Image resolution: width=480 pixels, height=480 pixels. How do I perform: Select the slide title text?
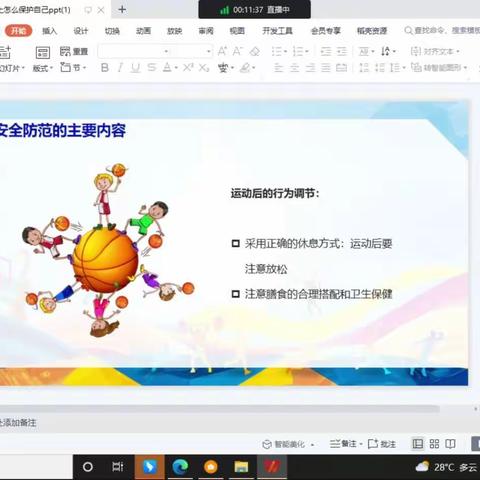(63, 130)
